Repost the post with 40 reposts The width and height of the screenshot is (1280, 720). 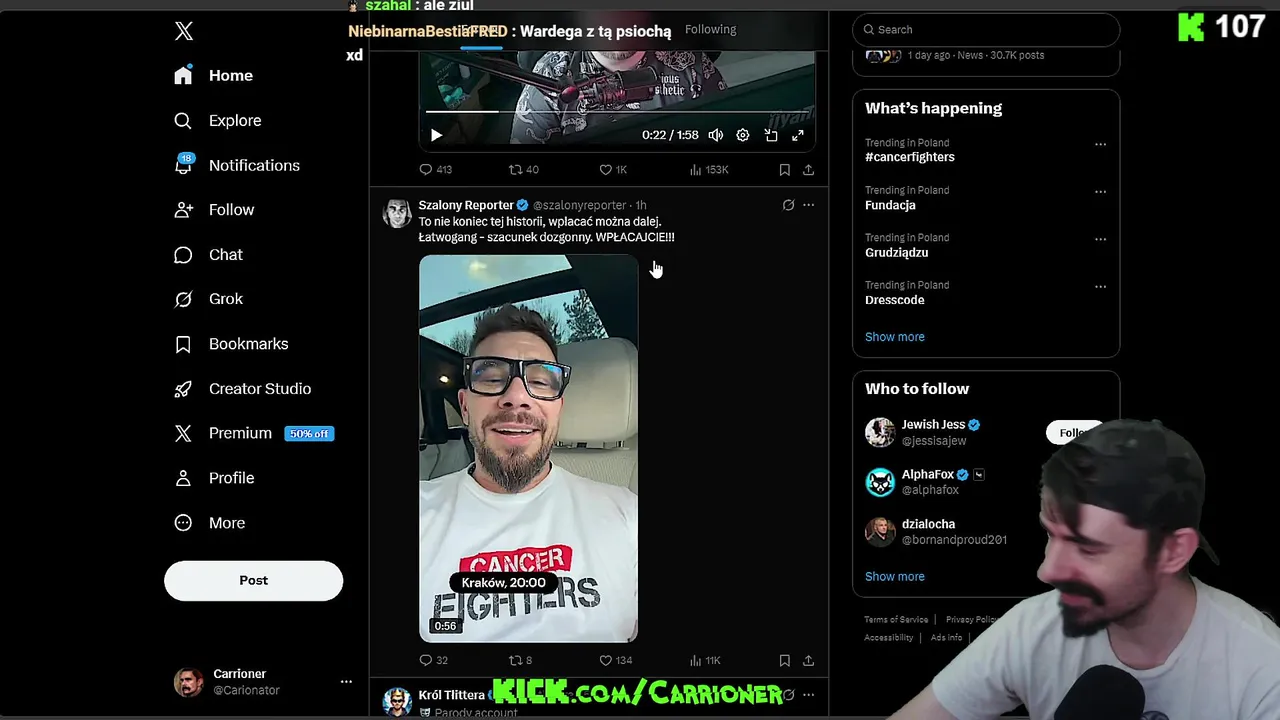pos(523,170)
